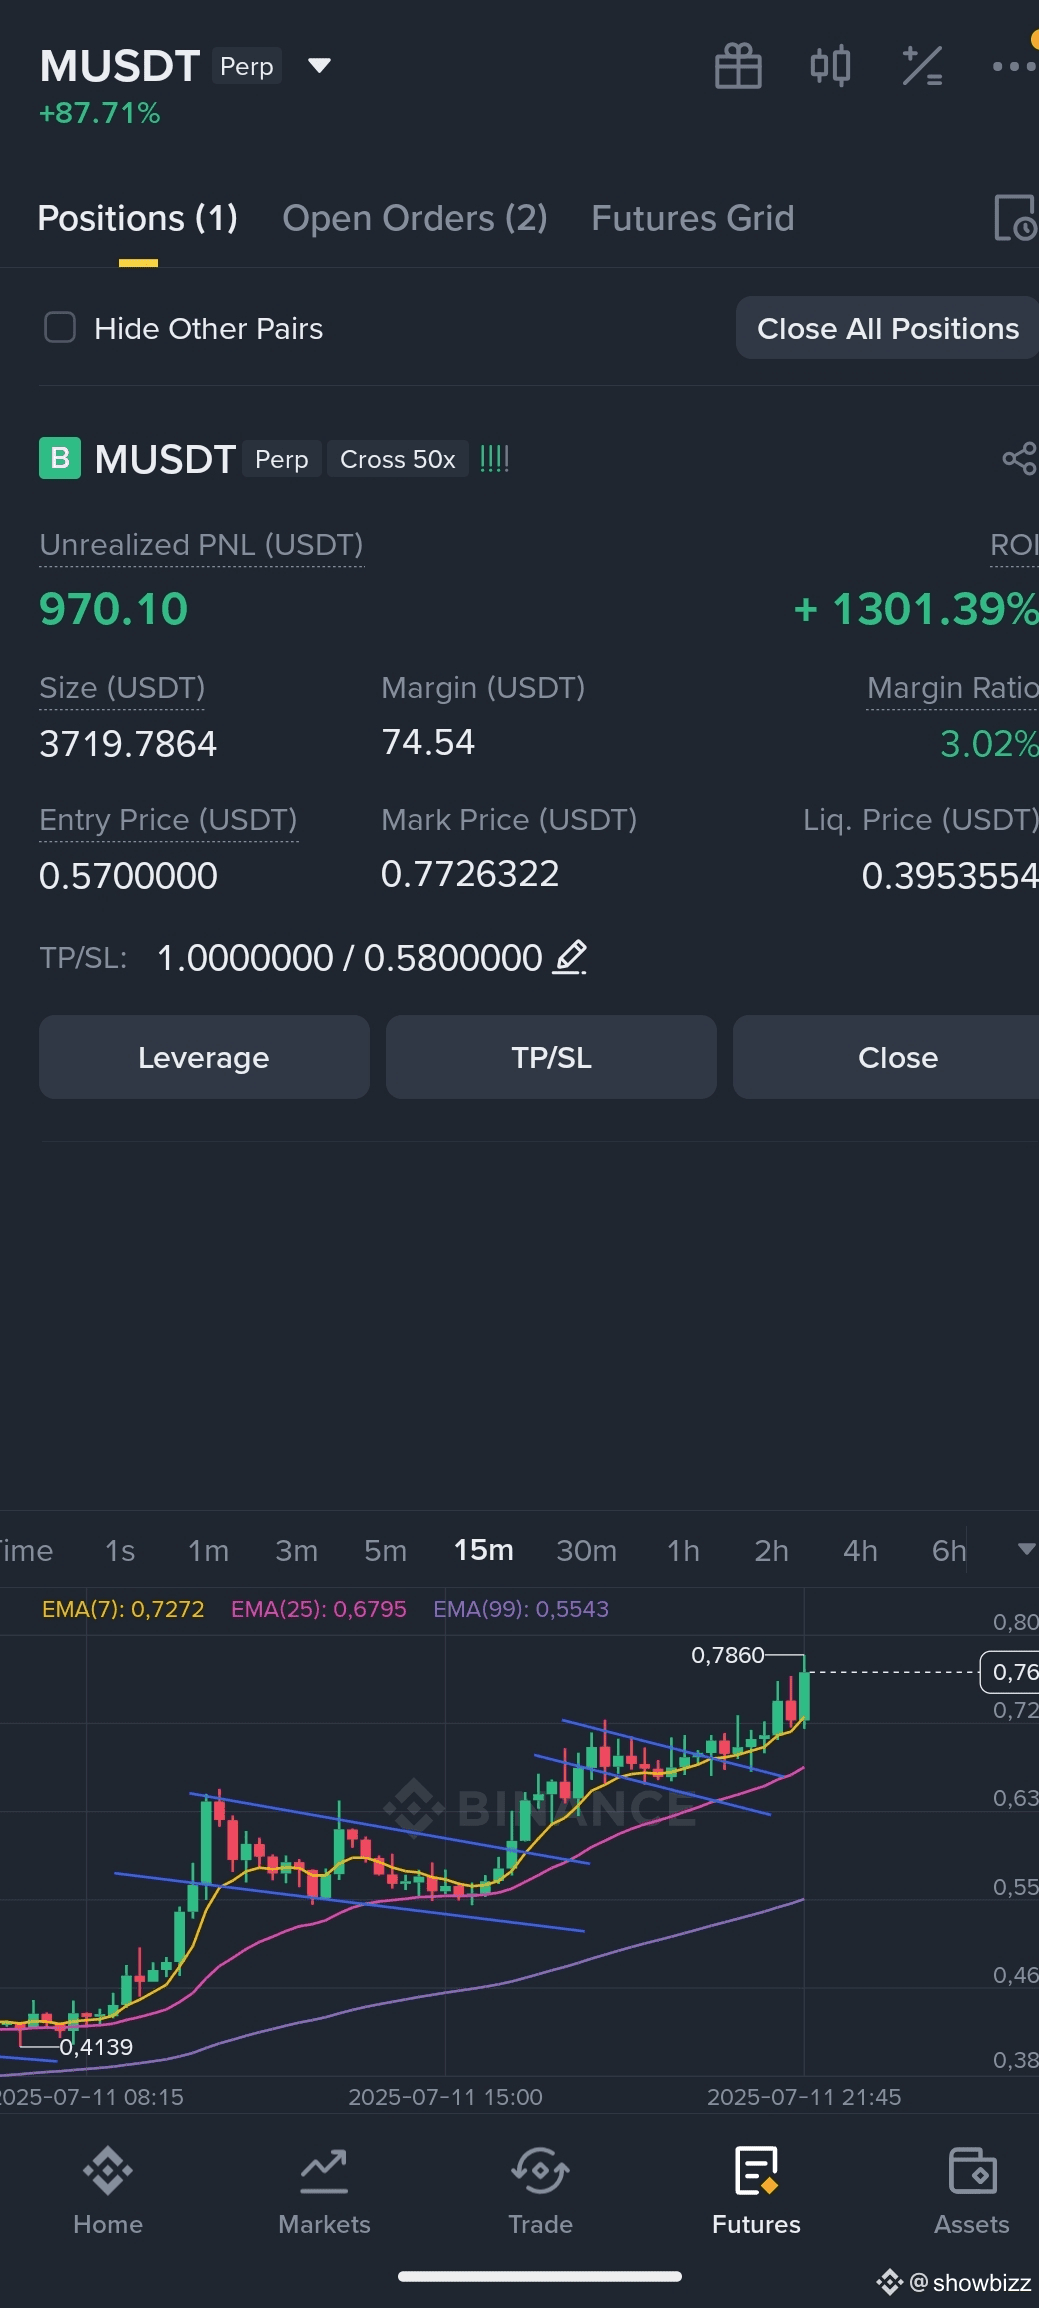Go to Futures

pos(756,2191)
